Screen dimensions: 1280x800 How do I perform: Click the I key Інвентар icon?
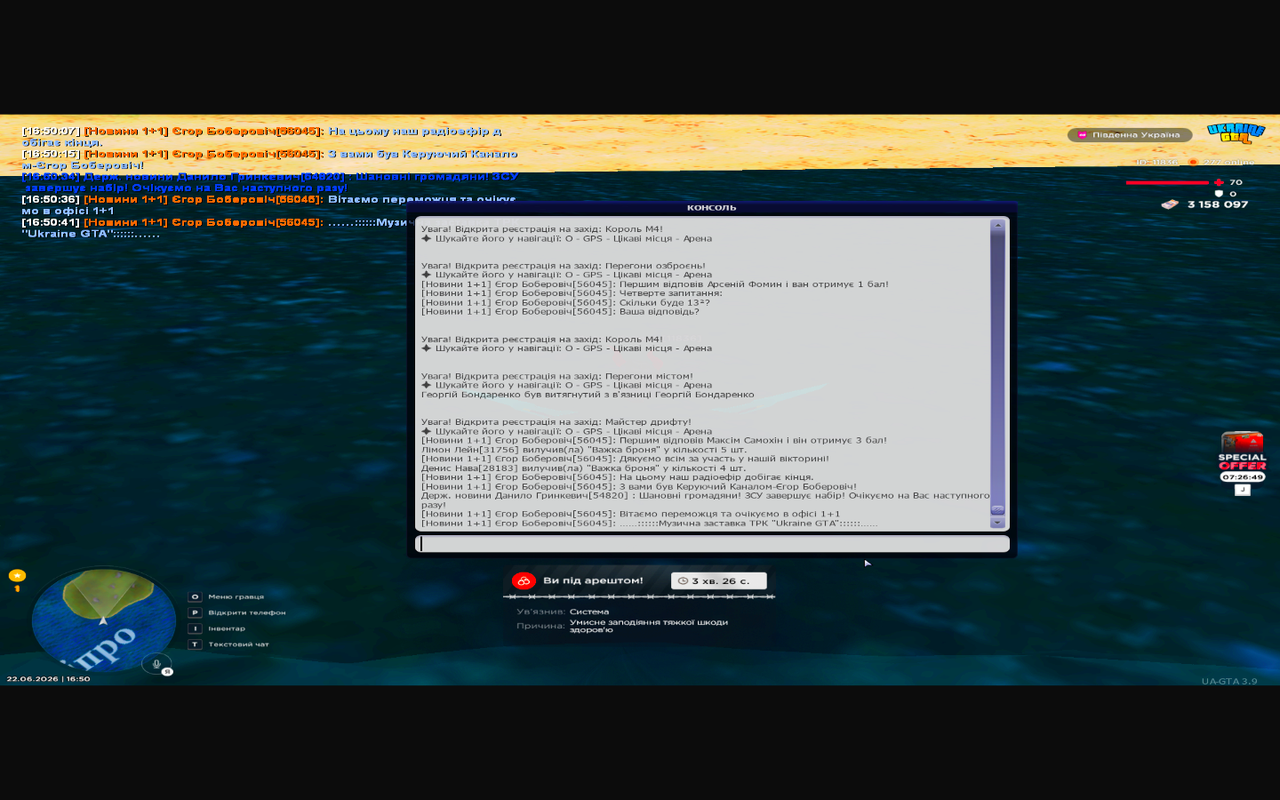point(195,628)
